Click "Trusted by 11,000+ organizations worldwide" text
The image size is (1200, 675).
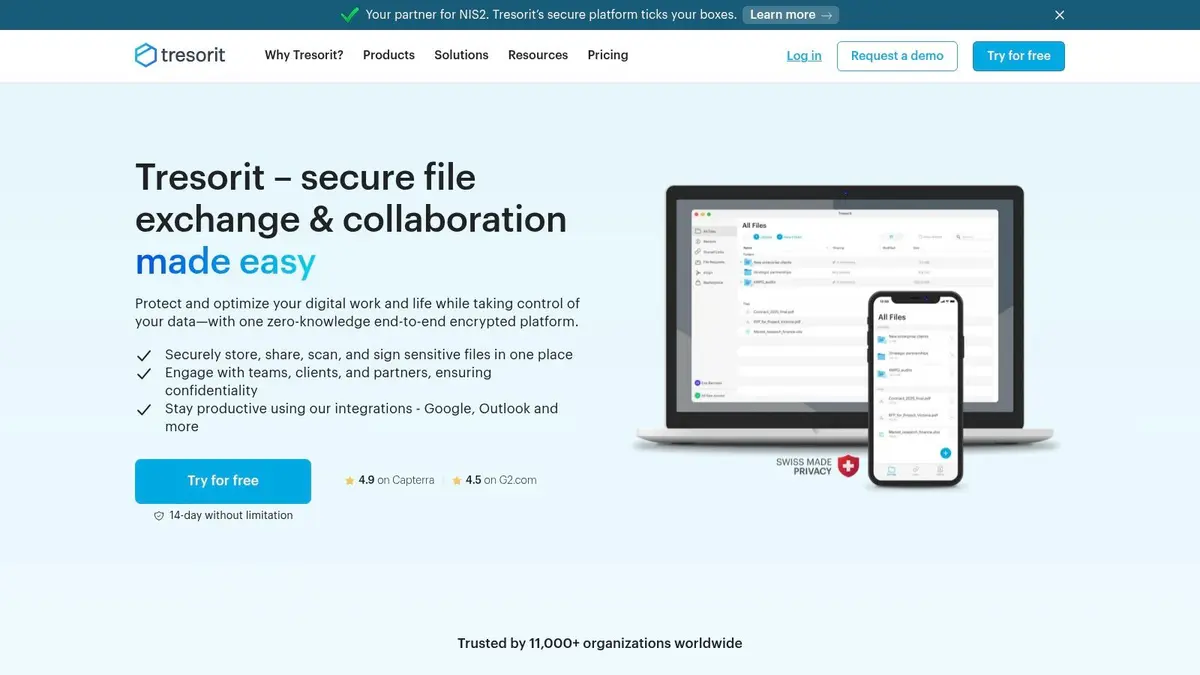tap(600, 644)
